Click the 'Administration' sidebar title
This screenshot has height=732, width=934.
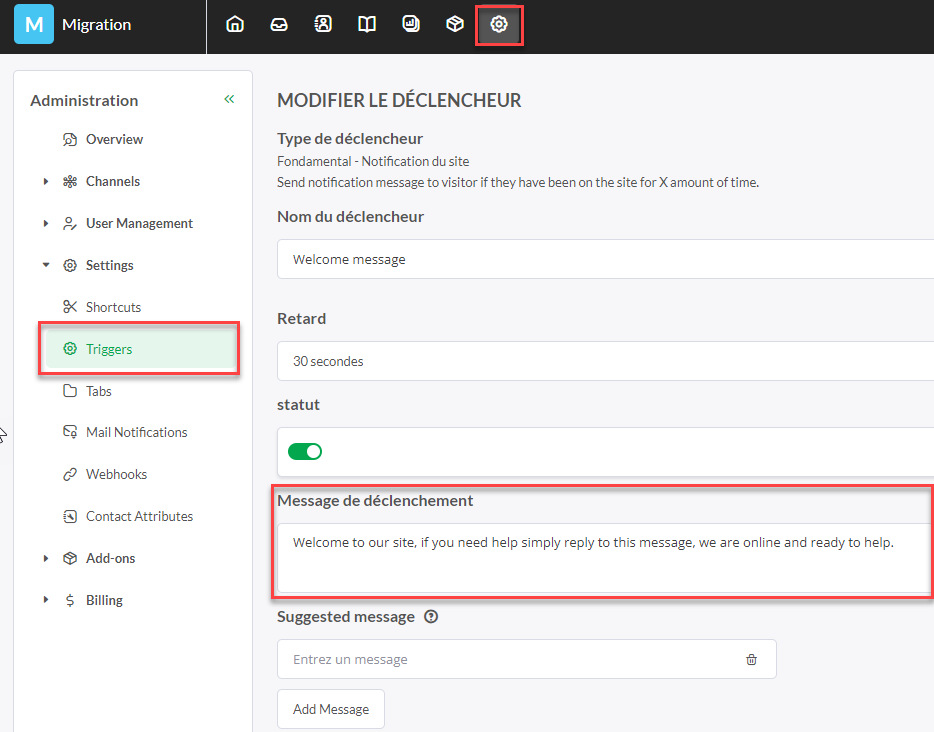coord(84,101)
